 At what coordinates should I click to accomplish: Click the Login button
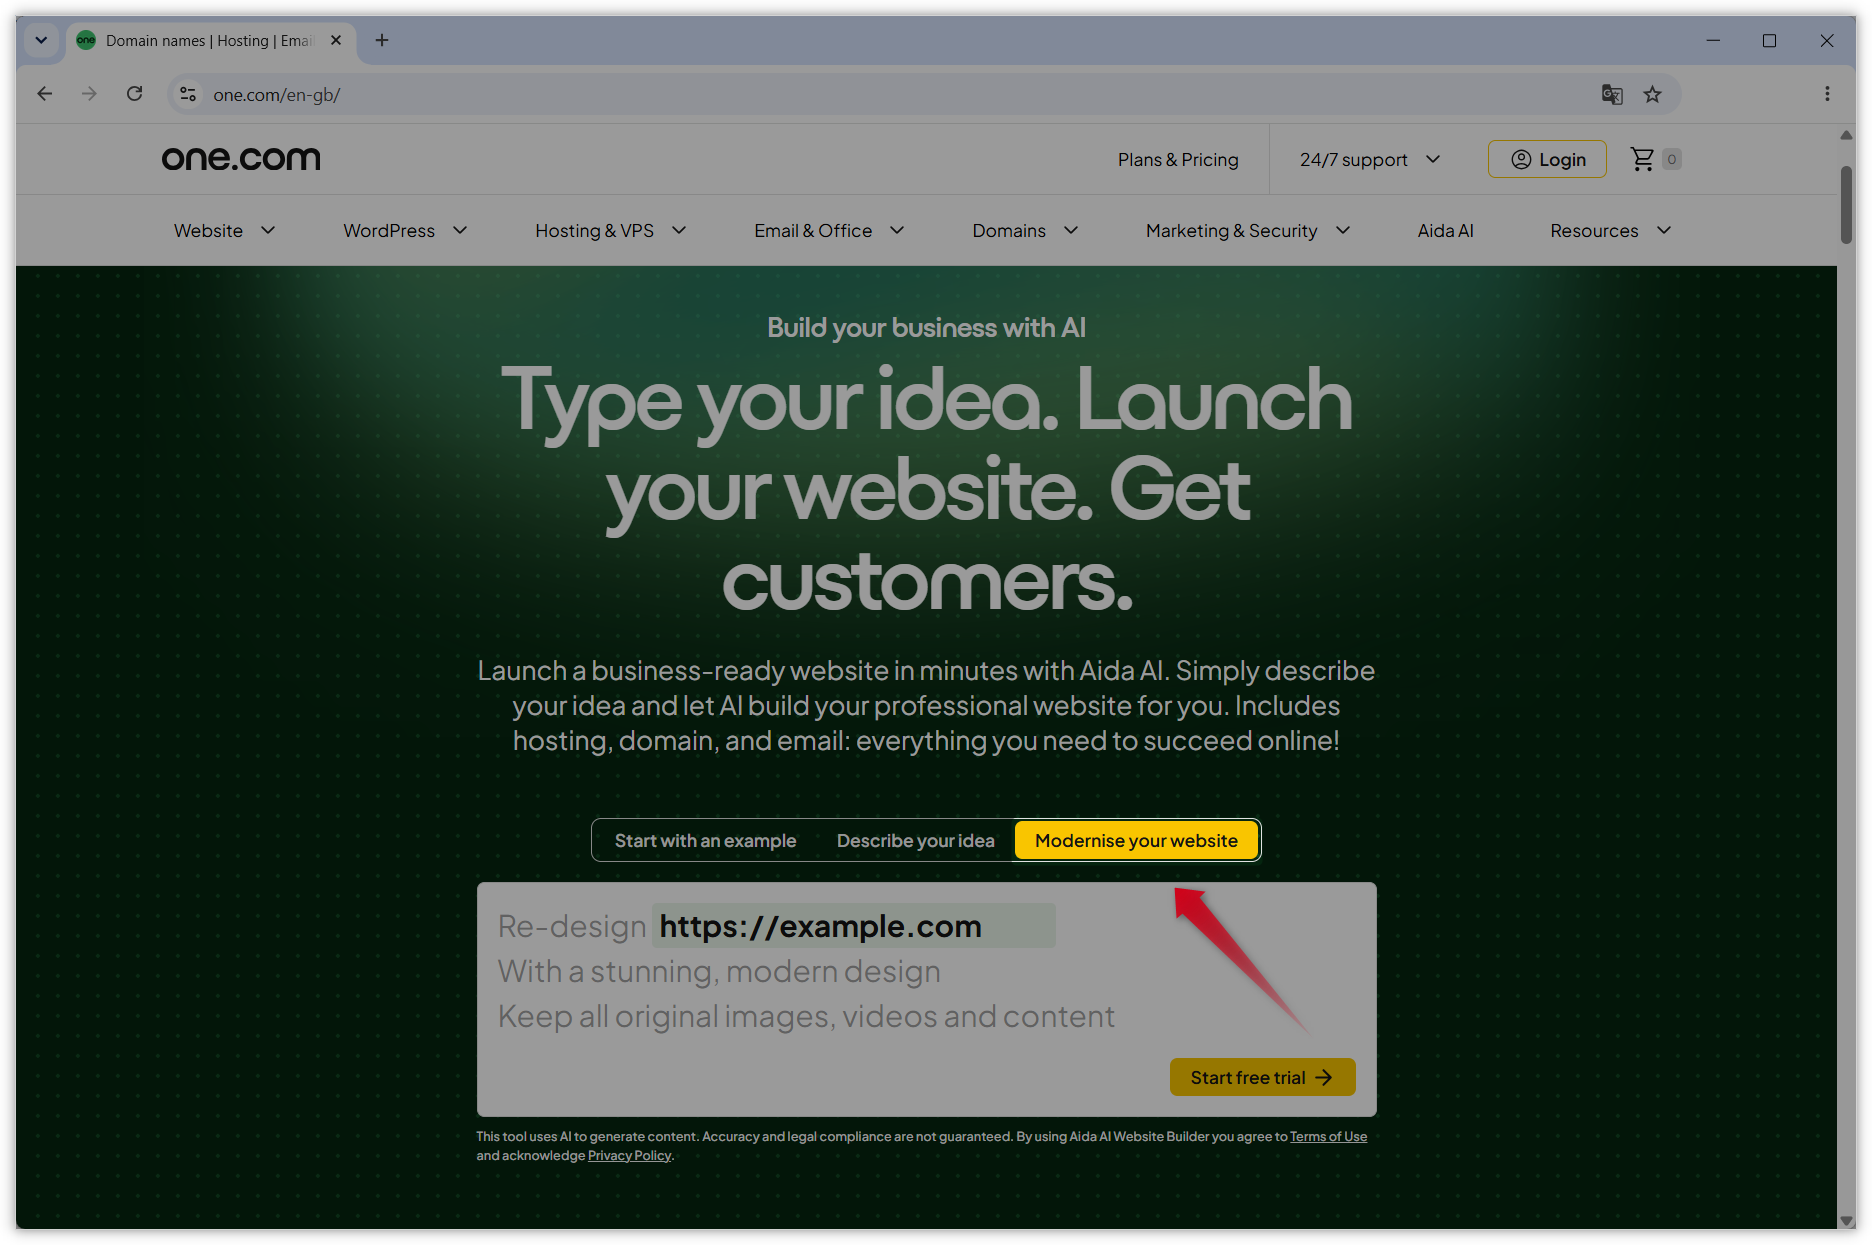pos(1547,159)
